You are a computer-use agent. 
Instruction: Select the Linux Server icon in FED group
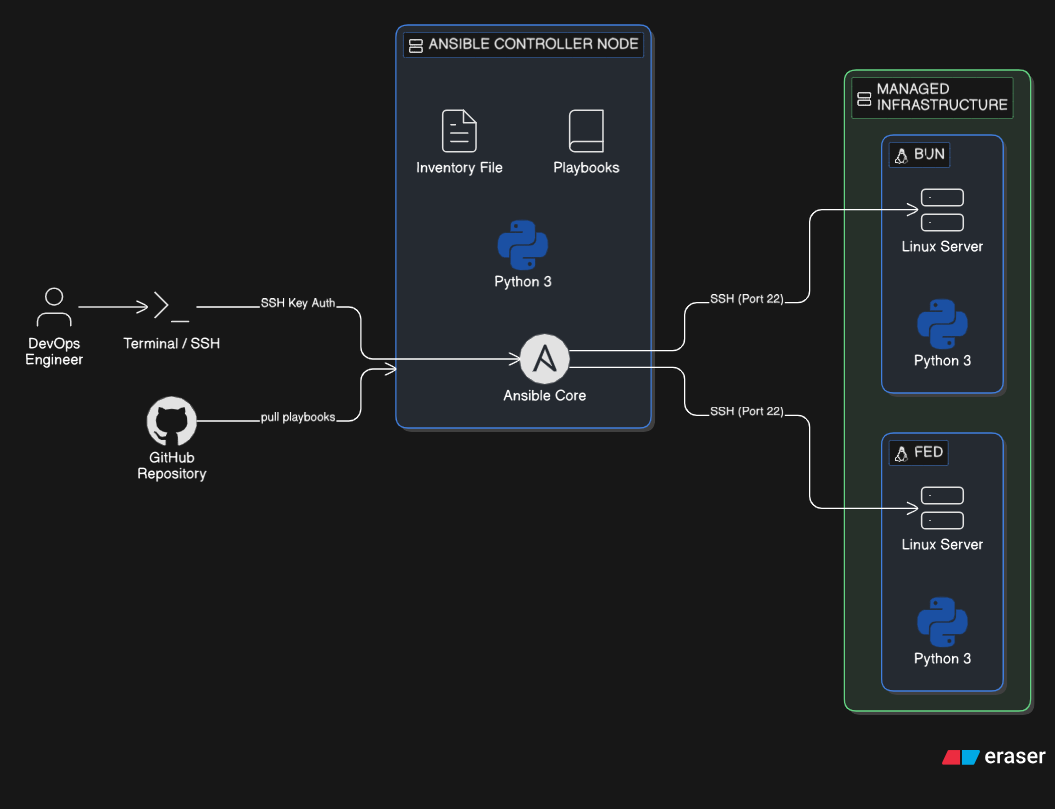[x=942, y=508]
